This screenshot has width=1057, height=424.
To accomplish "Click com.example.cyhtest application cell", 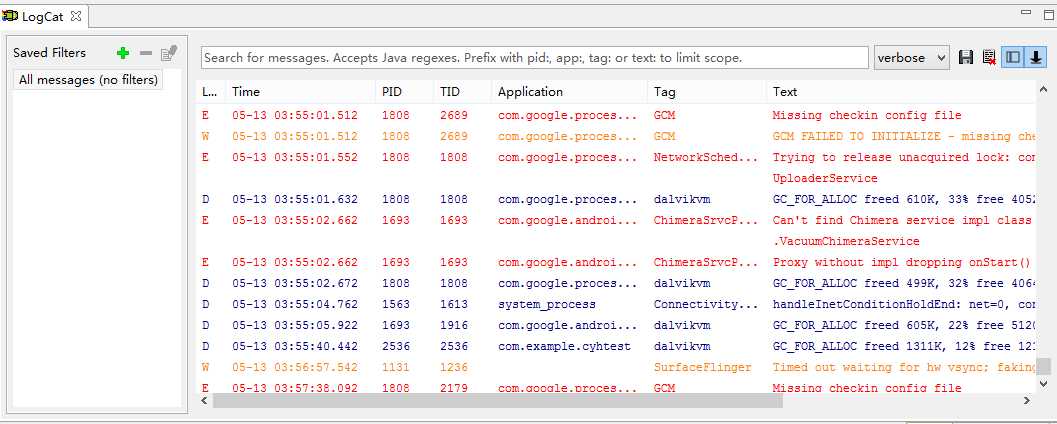I will (564, 346).
